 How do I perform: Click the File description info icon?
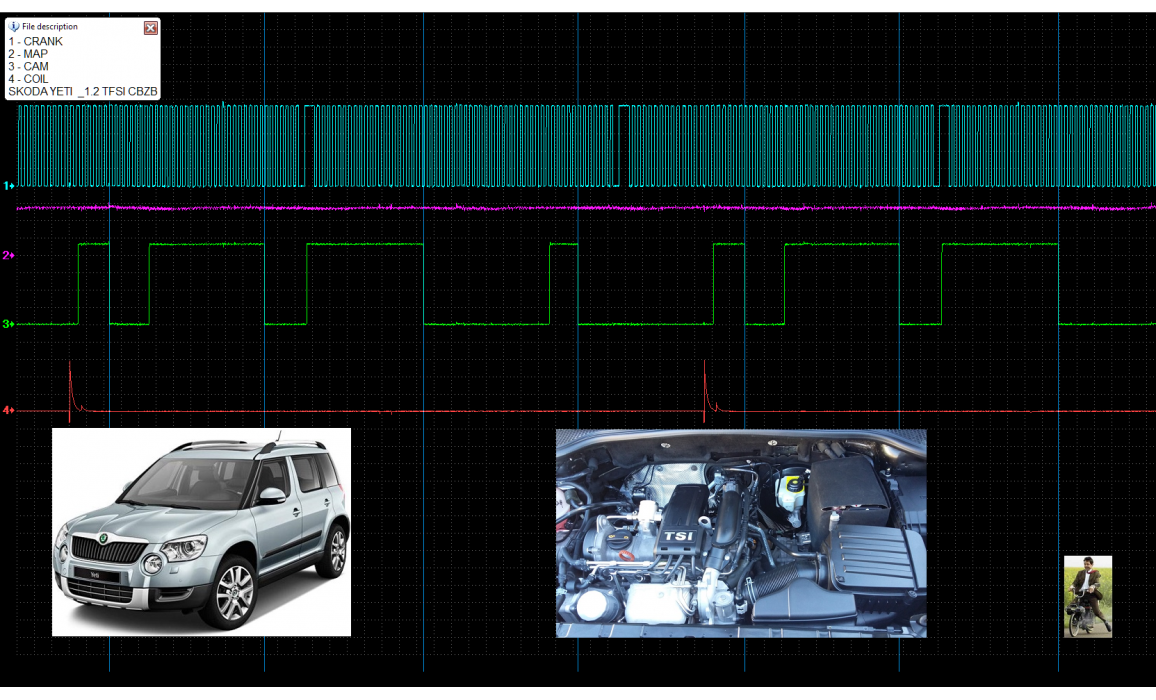(x=14, y=27)
